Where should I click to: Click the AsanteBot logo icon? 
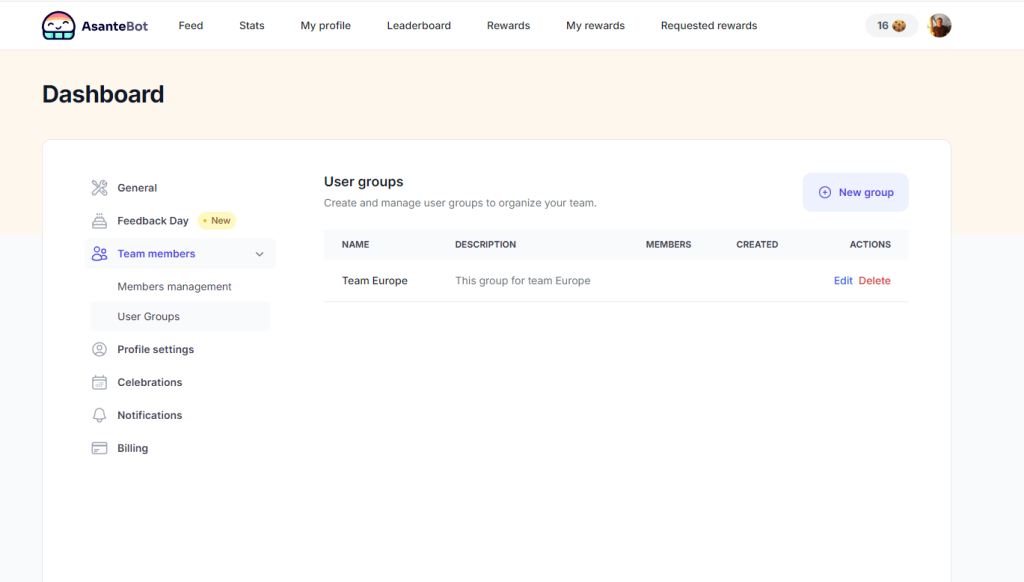point(58,26)
